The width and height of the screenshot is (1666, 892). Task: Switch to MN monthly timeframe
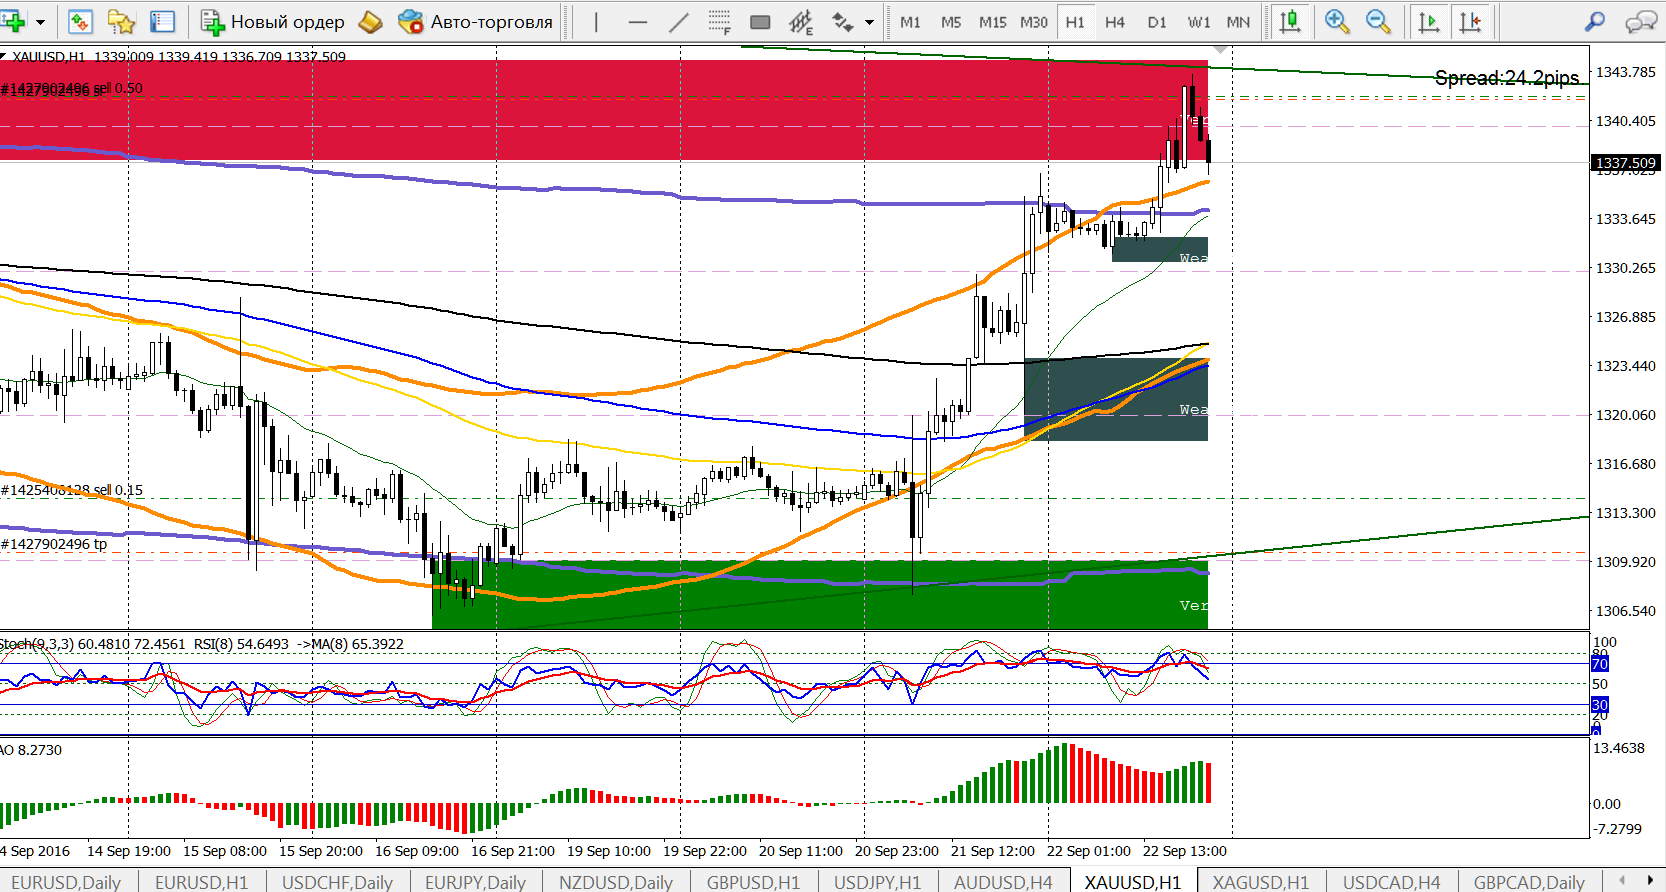(1238, 22)
